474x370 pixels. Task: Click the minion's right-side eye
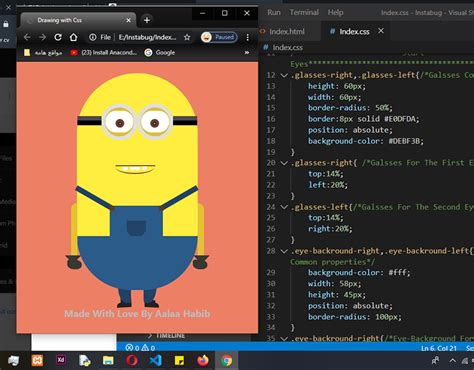click(154, 122)
